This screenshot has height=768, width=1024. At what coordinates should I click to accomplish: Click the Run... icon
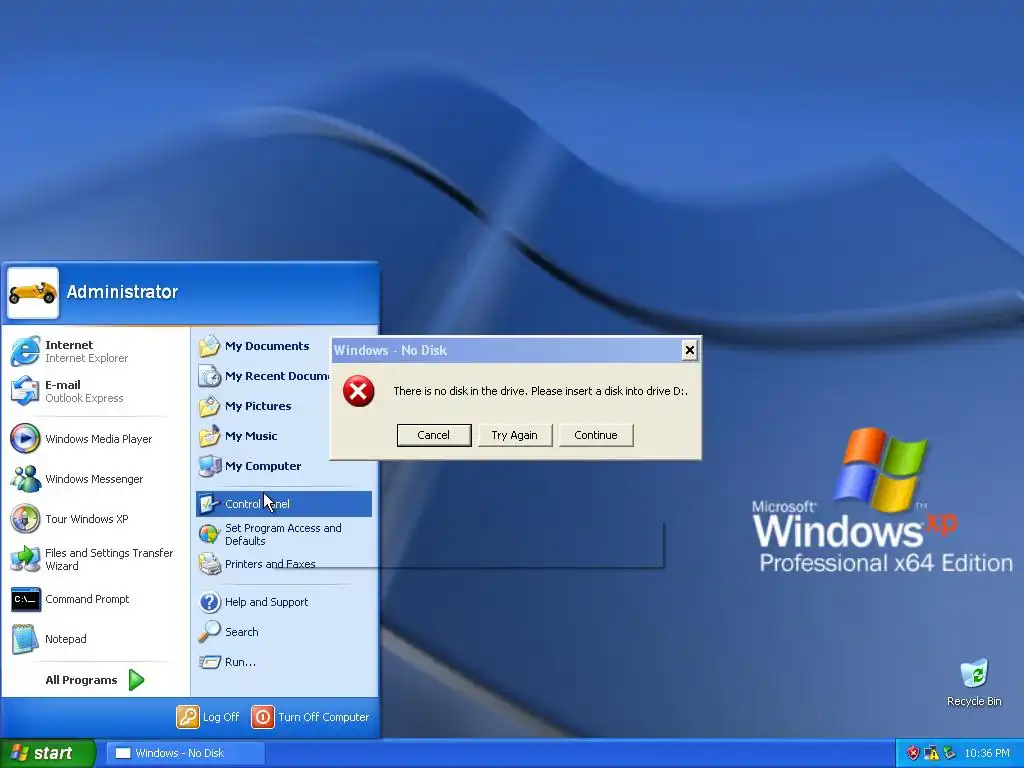coord(210,662)
